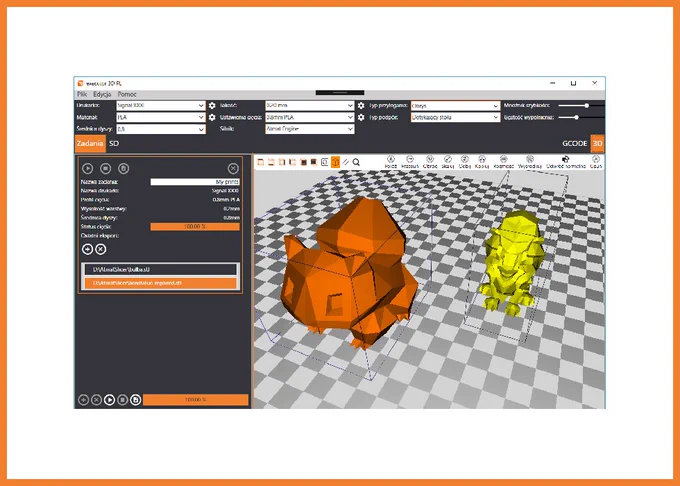The width and height of the screenshot is (680, 486).
Task: Select the yellow model in the viewport
Action: [x=512, y=262]
